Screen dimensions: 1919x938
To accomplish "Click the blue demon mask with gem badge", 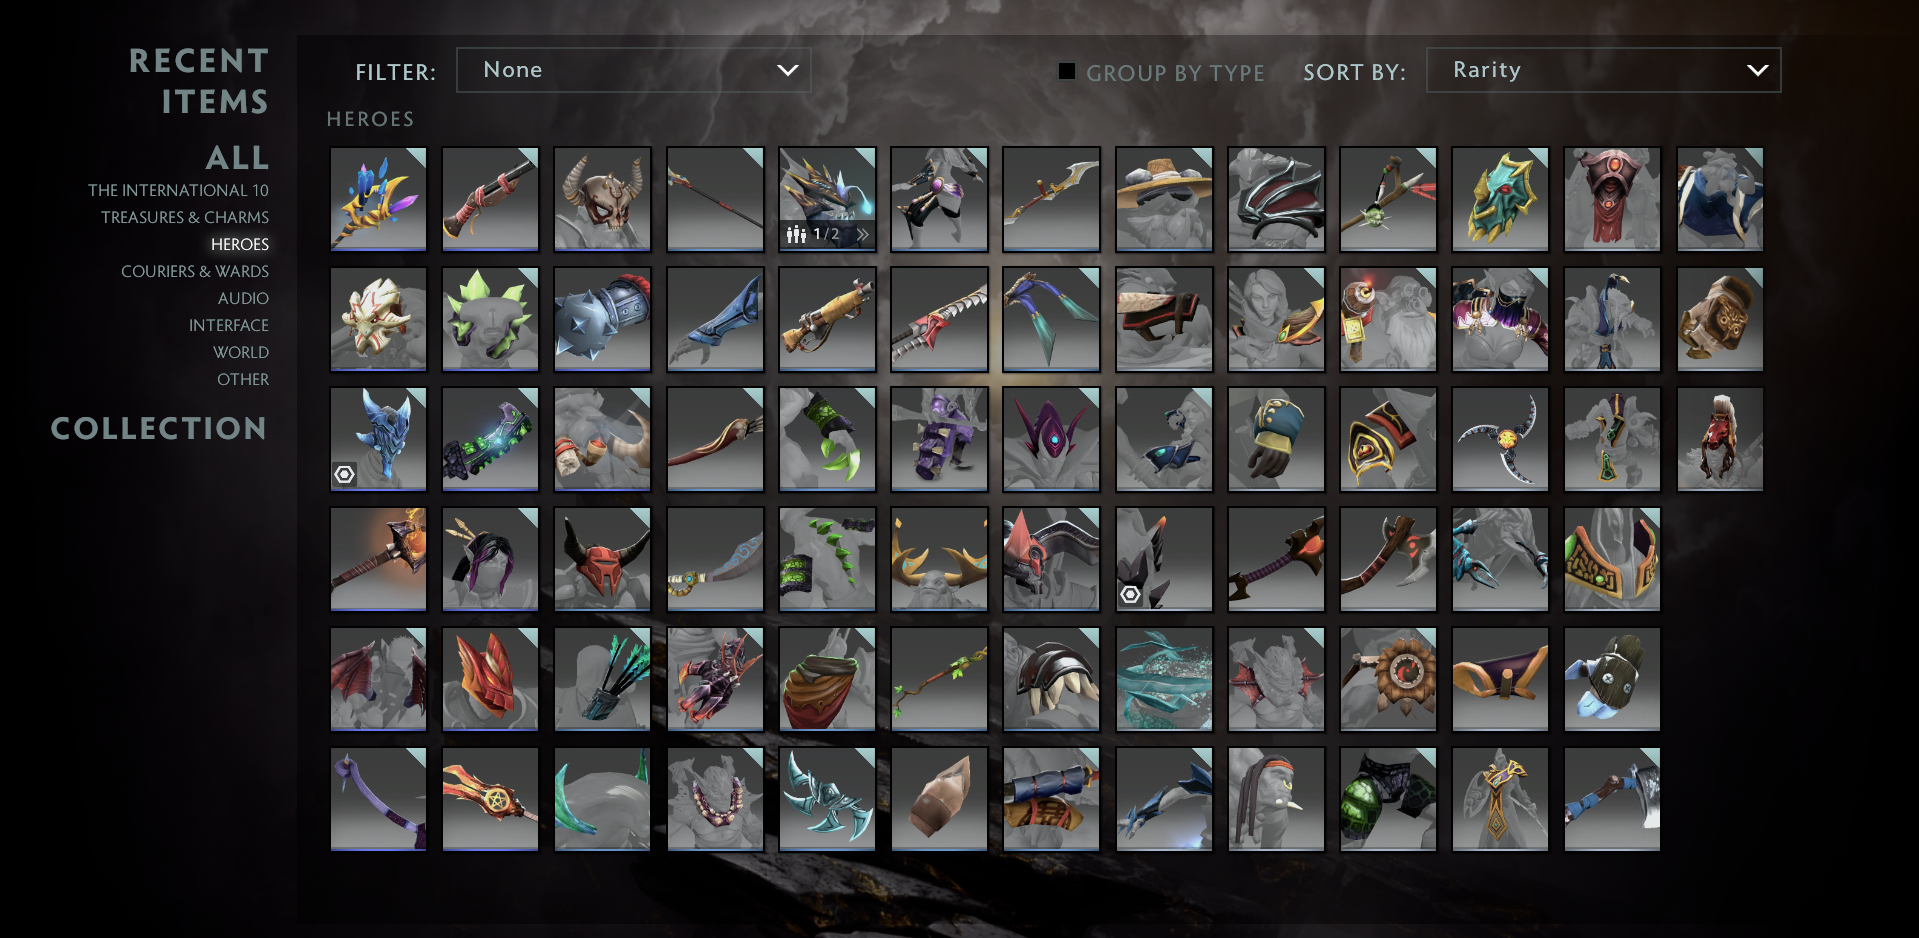I will [x=378, y=439].
